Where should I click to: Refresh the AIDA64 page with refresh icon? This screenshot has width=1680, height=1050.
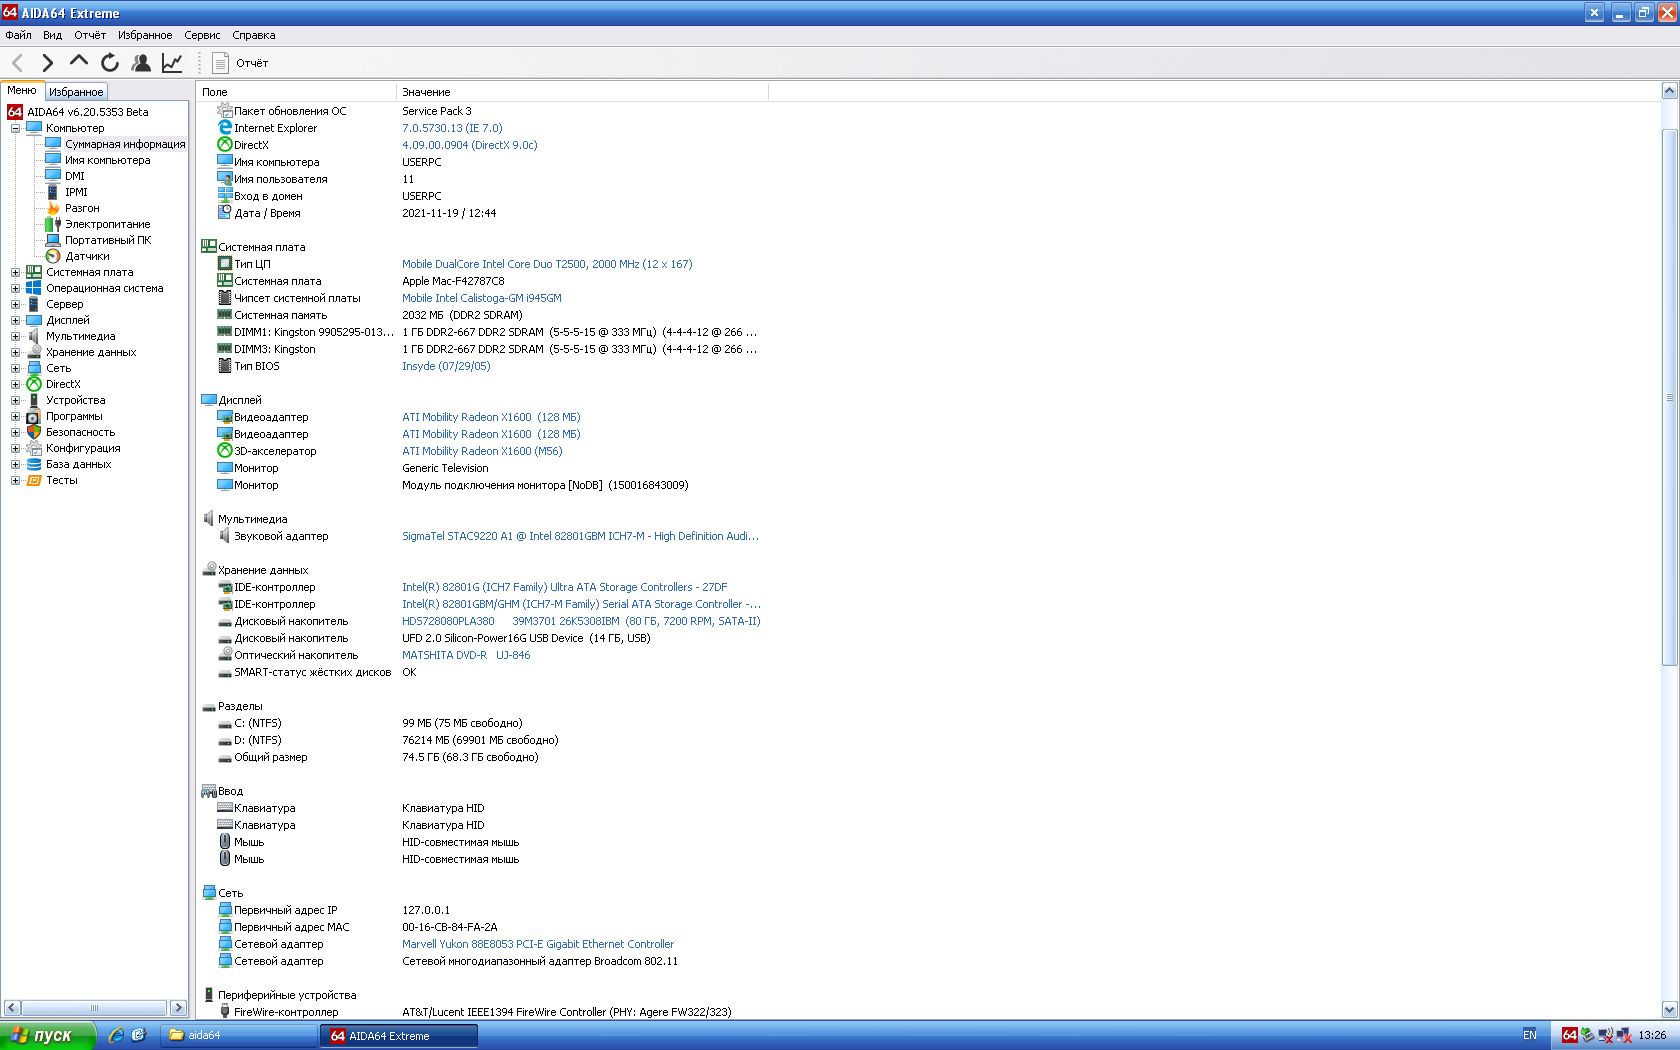coord(110,63)
